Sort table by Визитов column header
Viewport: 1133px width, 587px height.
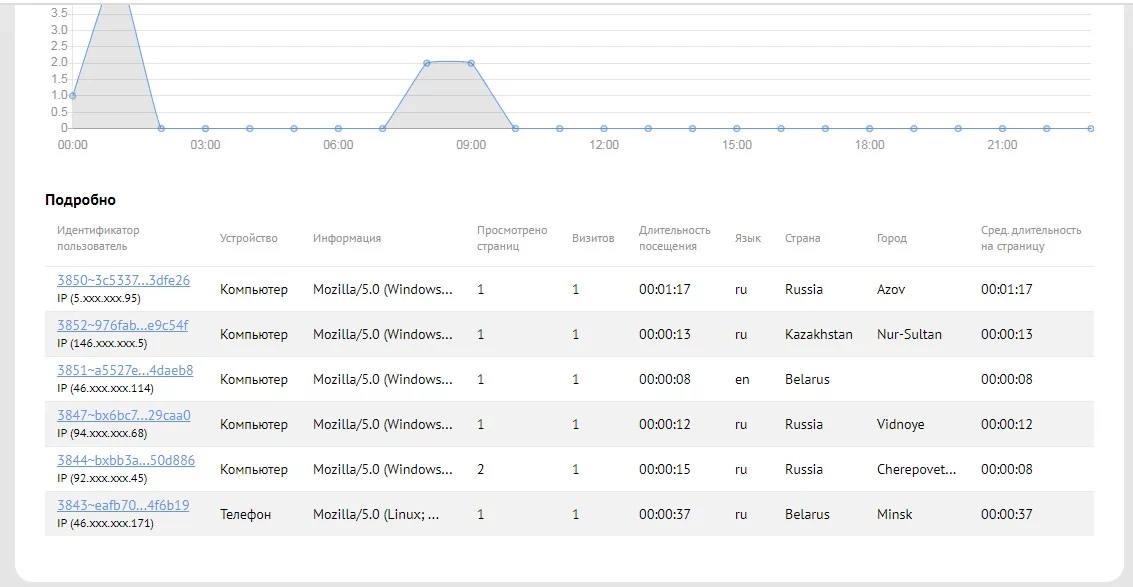593,238
